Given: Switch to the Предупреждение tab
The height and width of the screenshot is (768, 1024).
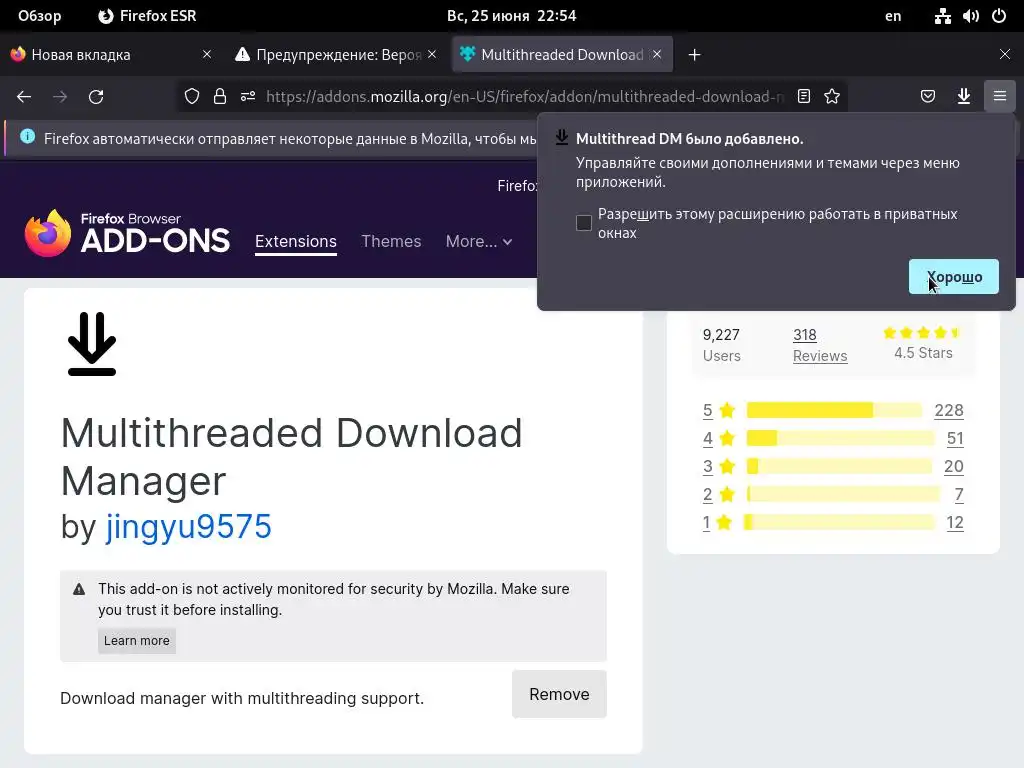Looking at the screenshot, I should [336, 55].
